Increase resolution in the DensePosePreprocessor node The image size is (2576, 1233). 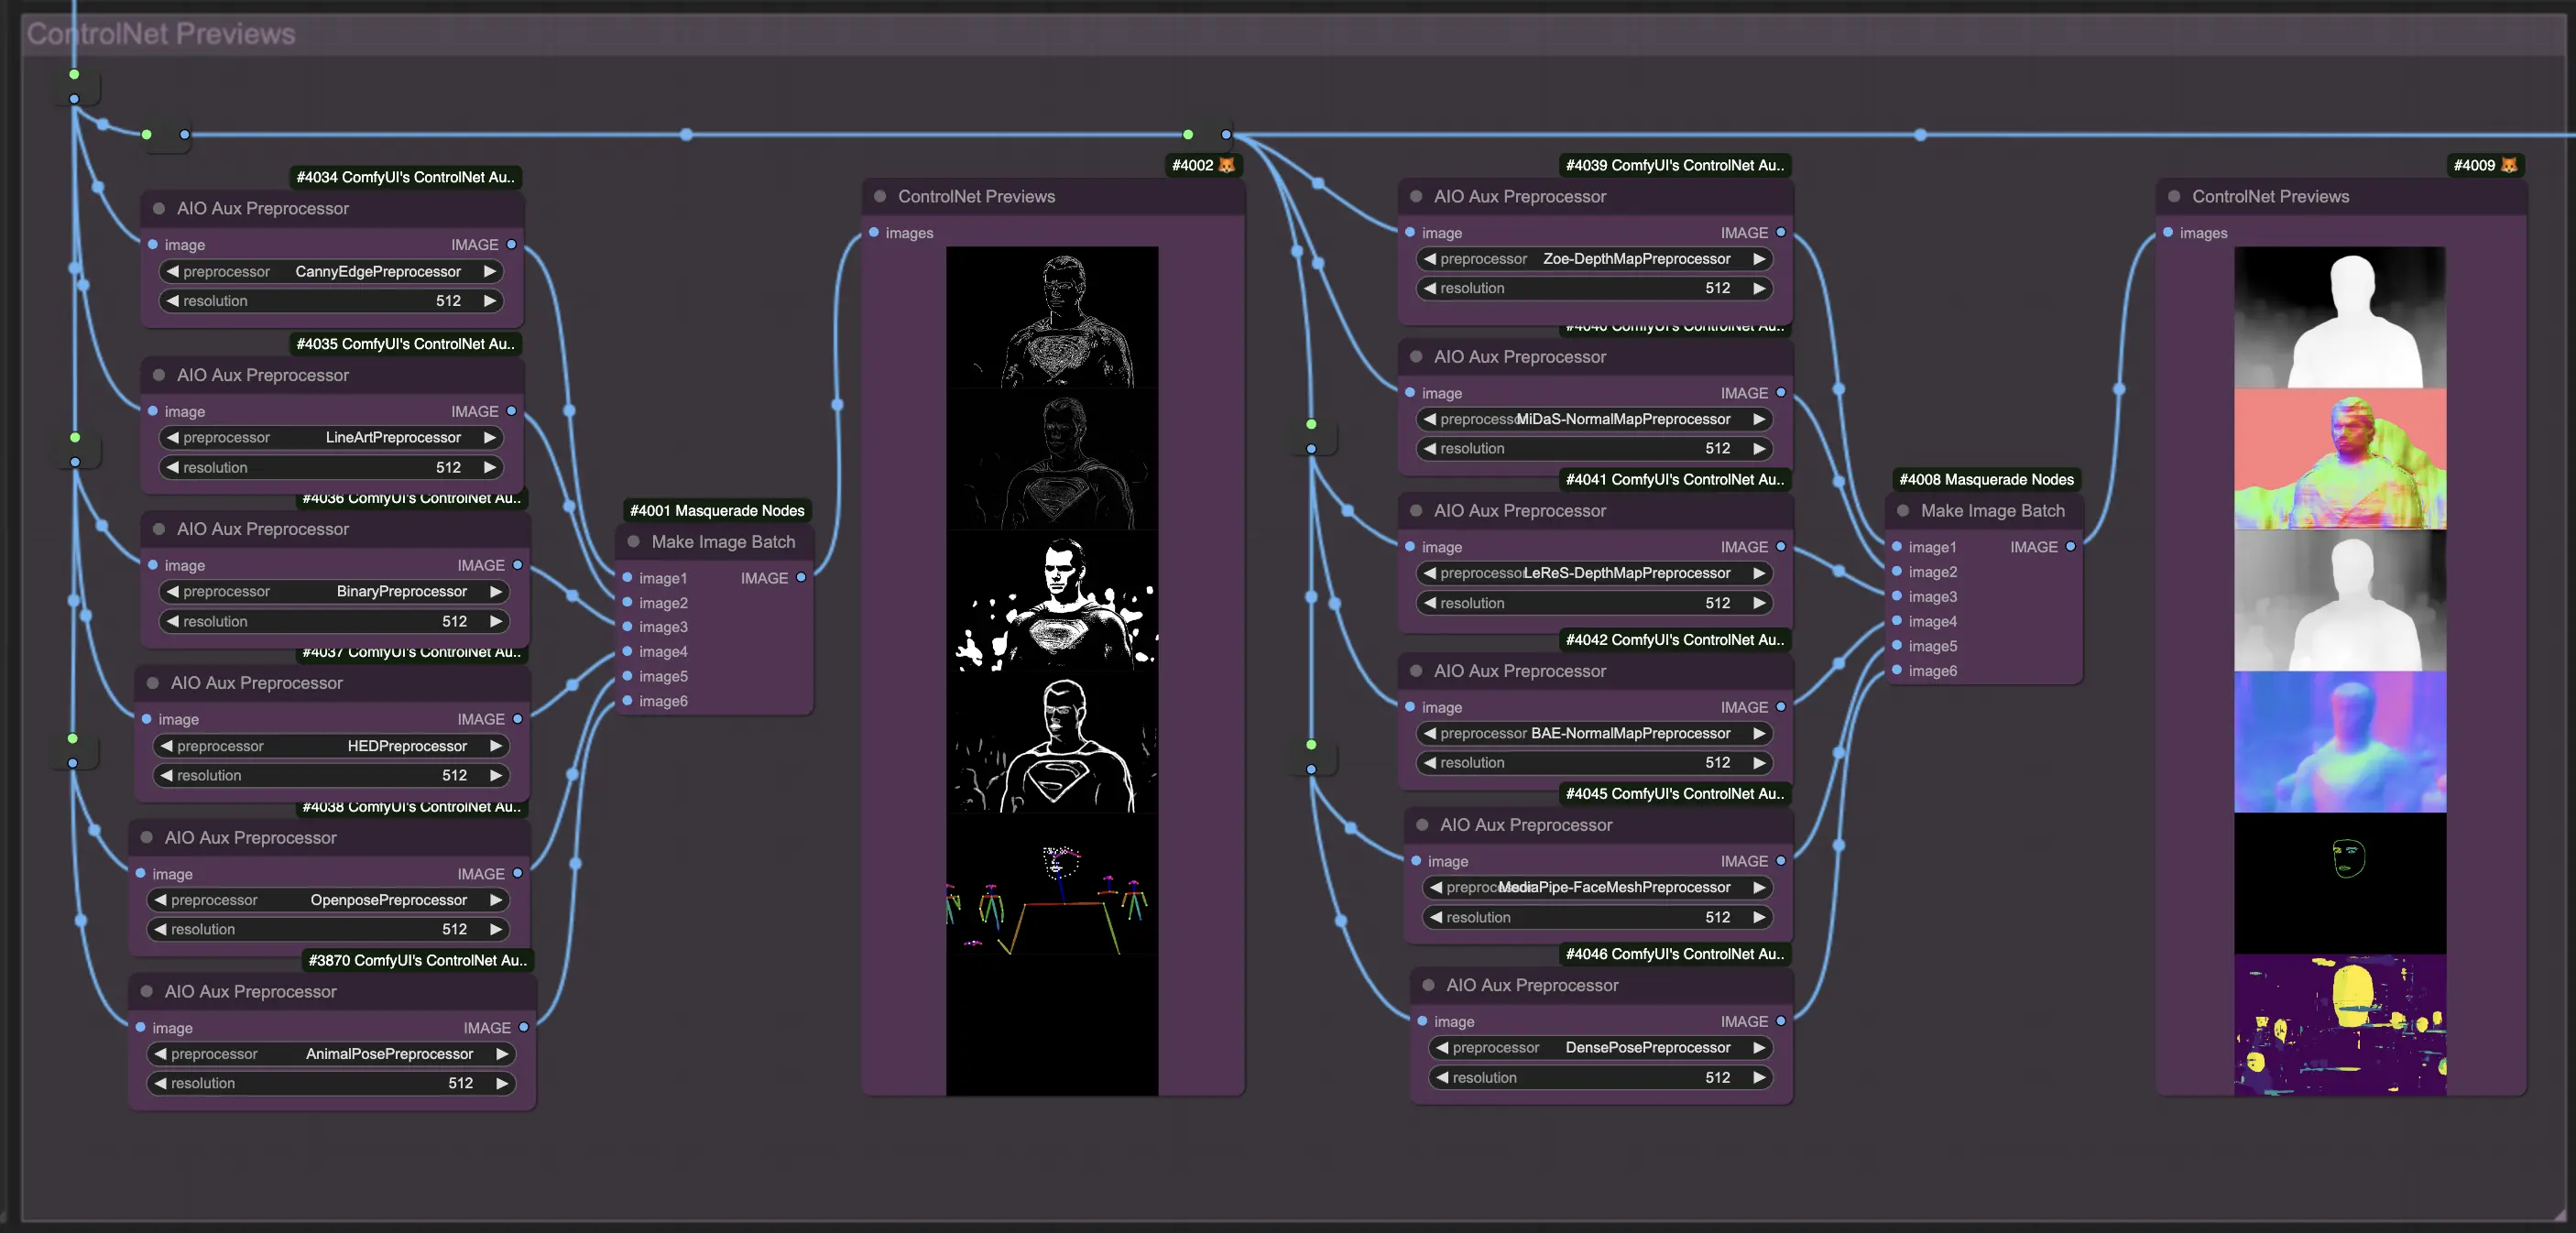coord(1759,1078)
